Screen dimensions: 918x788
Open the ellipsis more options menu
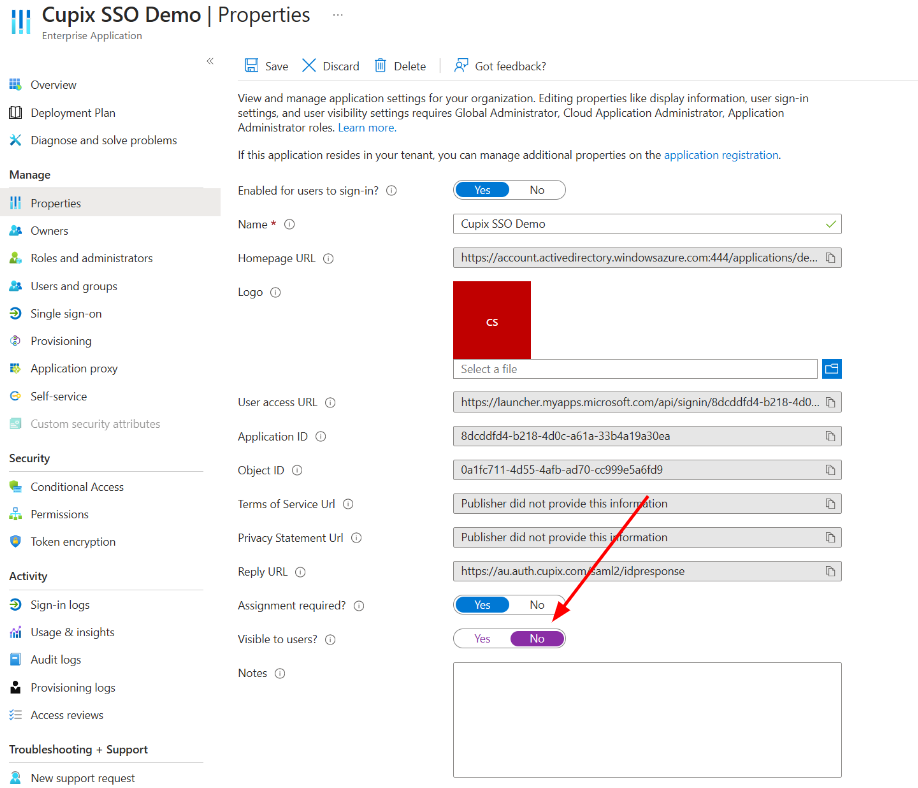(338, 15)
